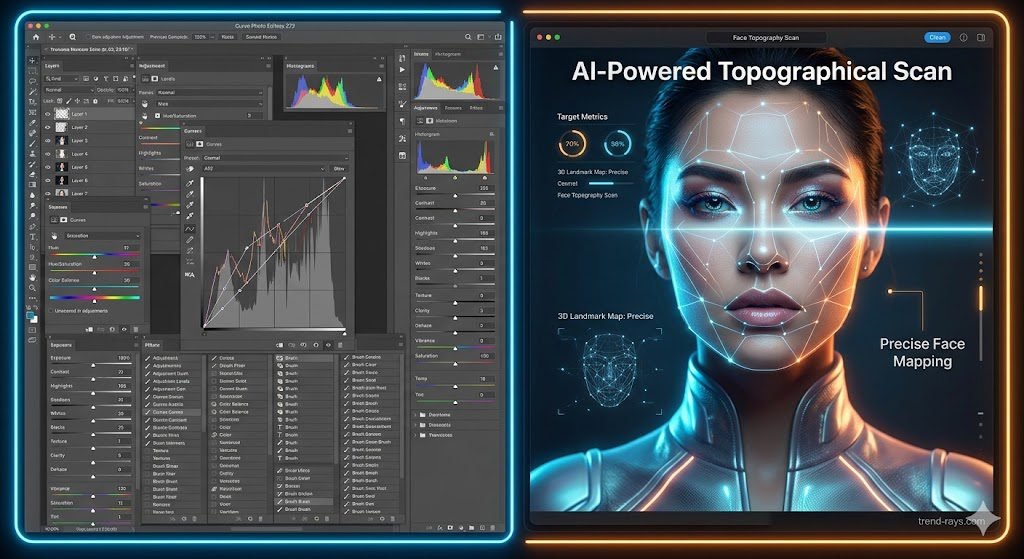
Task: Select the Zoom magnifier tool near toolbar bottom
Action: (33, 288)
